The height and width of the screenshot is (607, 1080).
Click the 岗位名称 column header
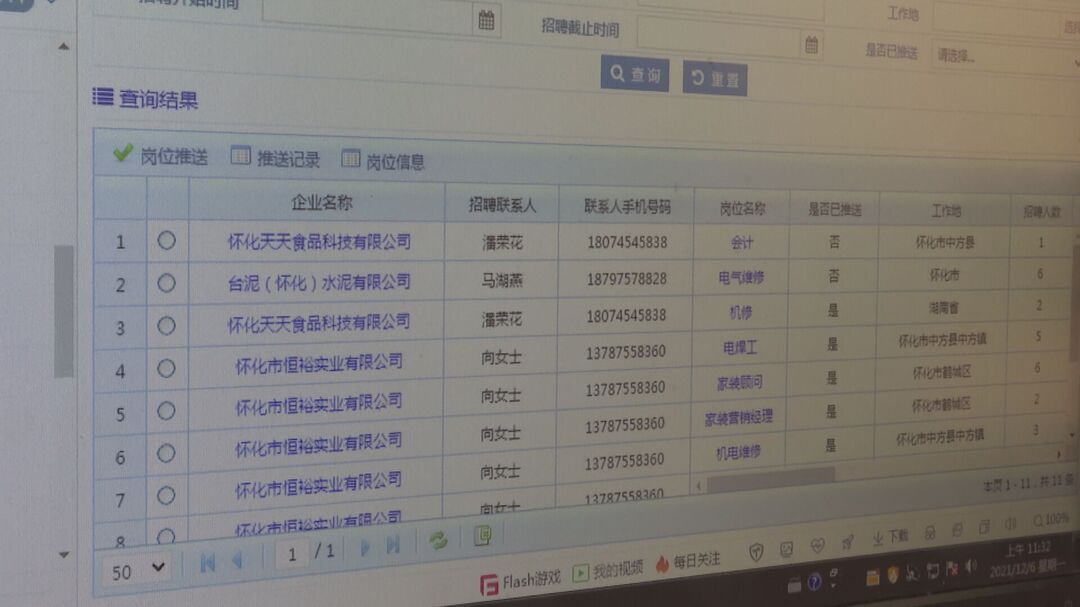click(742, 208)
